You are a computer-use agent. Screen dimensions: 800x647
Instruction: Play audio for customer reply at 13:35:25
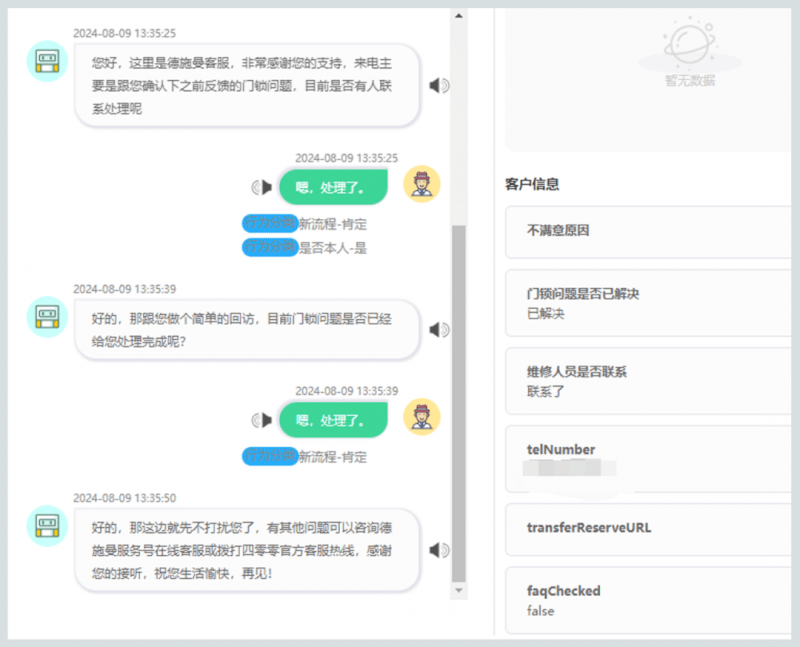coord(262,187)
